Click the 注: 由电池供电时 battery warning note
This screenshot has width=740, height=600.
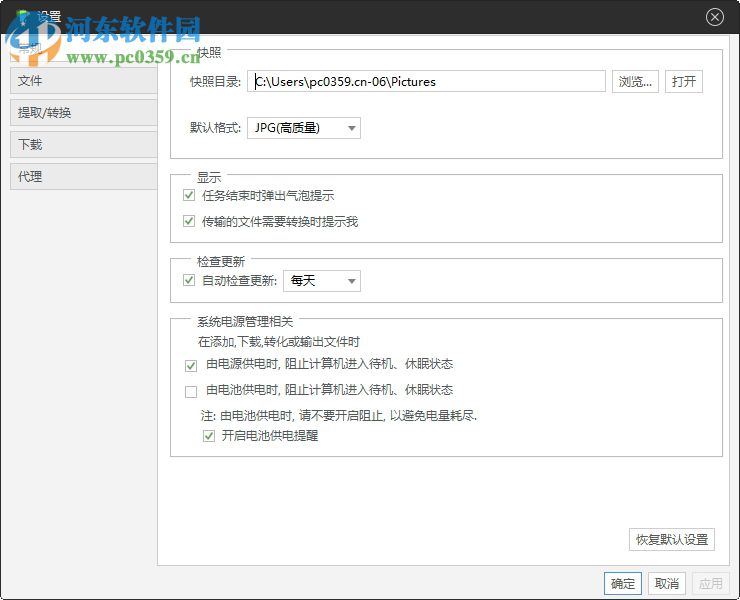point(339,415)
